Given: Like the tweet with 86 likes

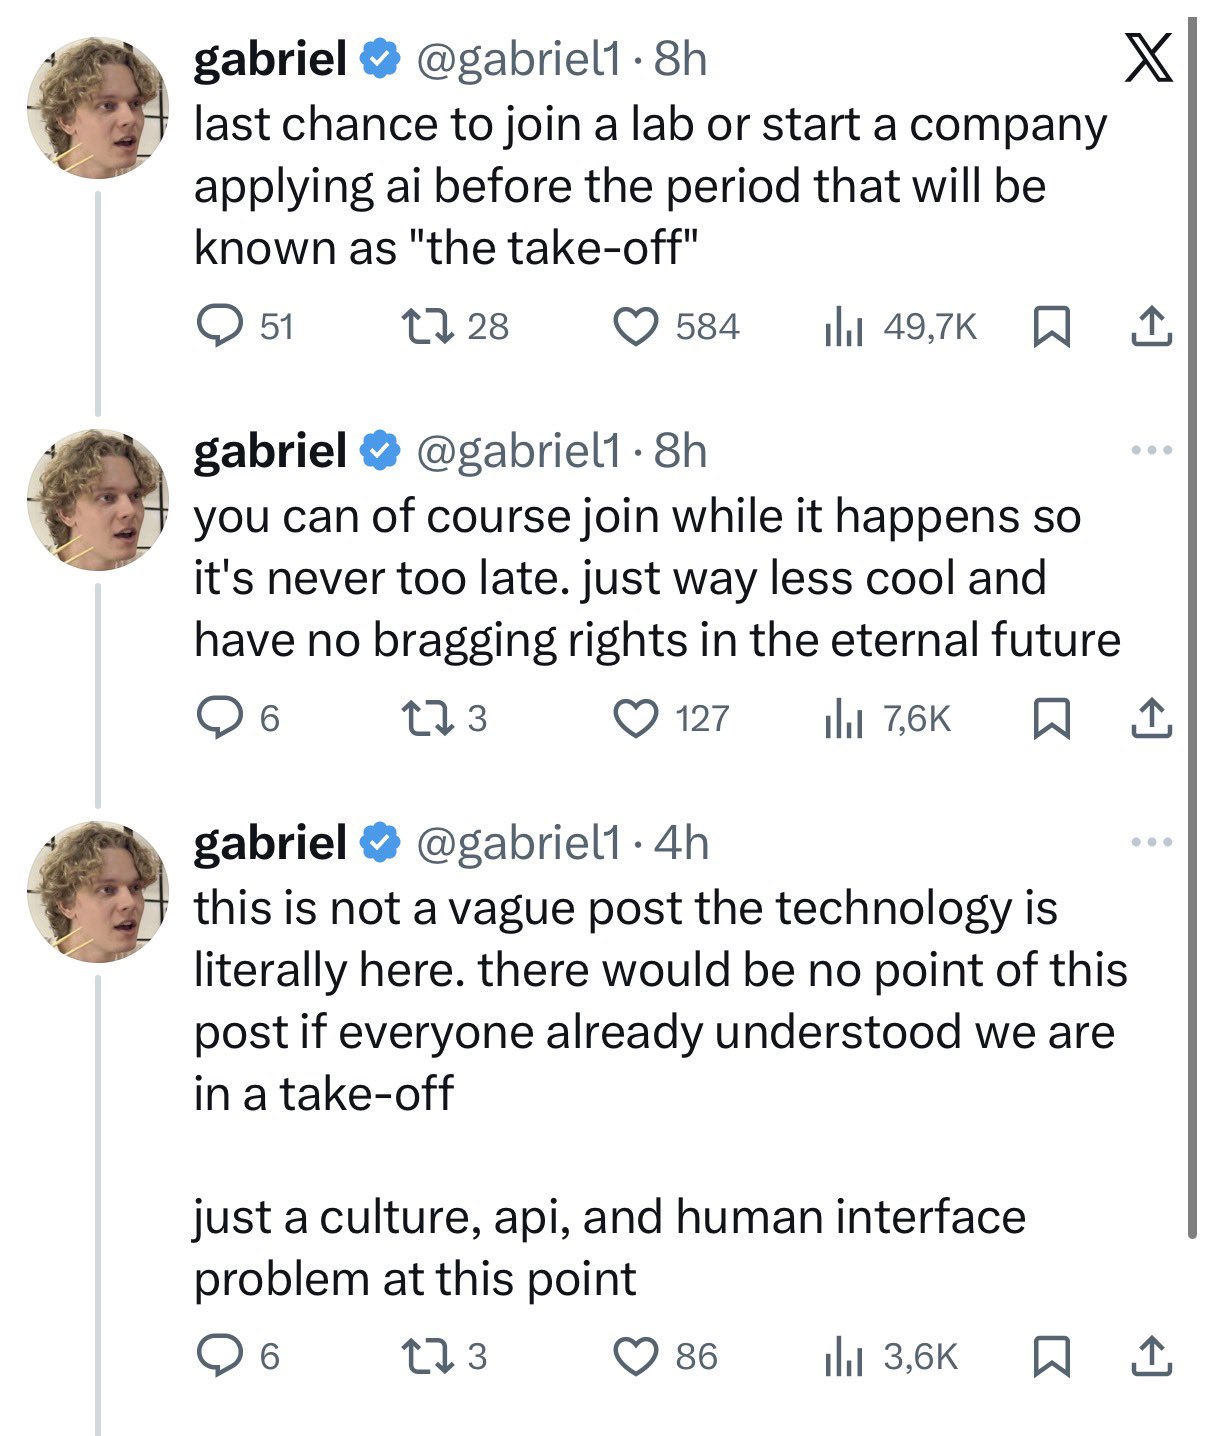Looking at the screenshot, I should [635, 1357].
